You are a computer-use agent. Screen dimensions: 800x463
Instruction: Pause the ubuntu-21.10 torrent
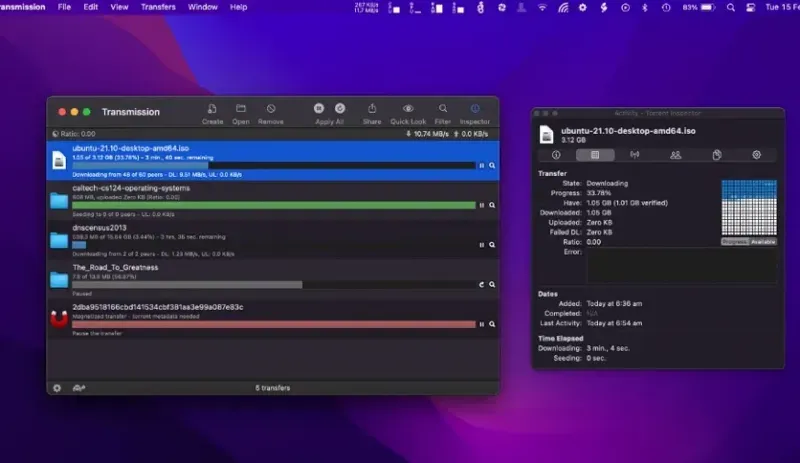482,165
